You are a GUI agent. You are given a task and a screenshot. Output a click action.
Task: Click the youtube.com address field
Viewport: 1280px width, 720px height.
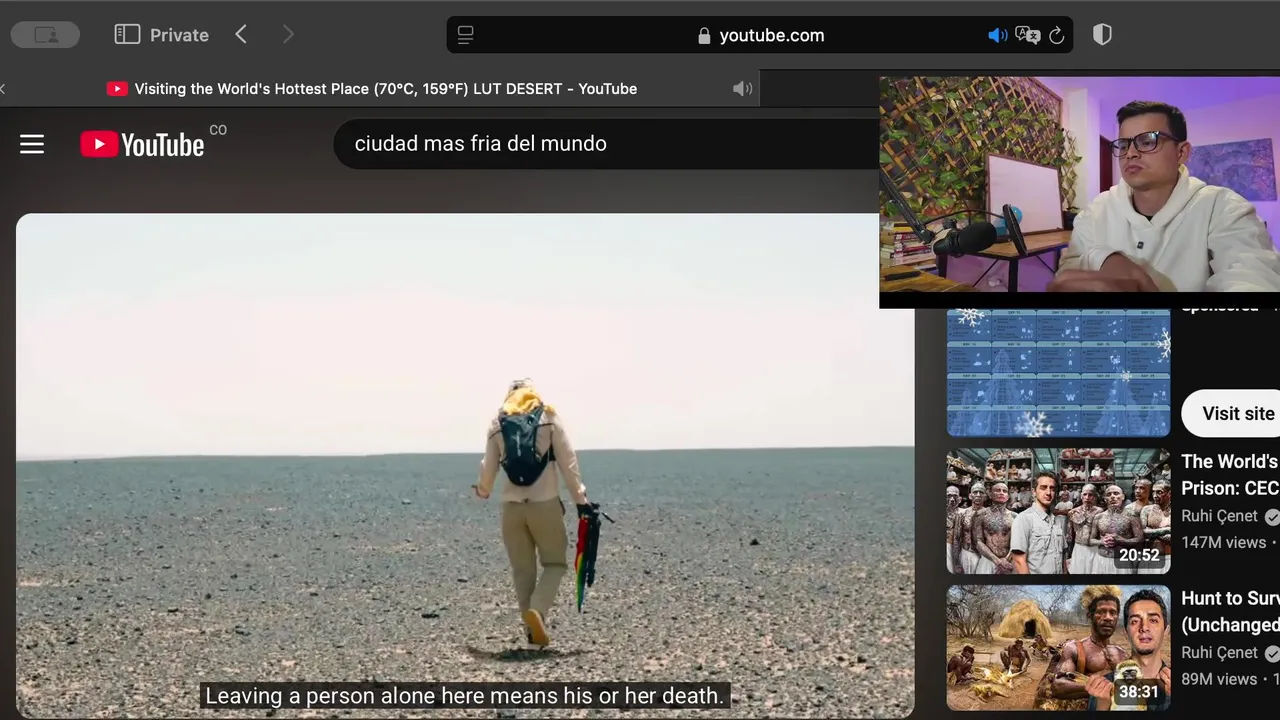760,35
